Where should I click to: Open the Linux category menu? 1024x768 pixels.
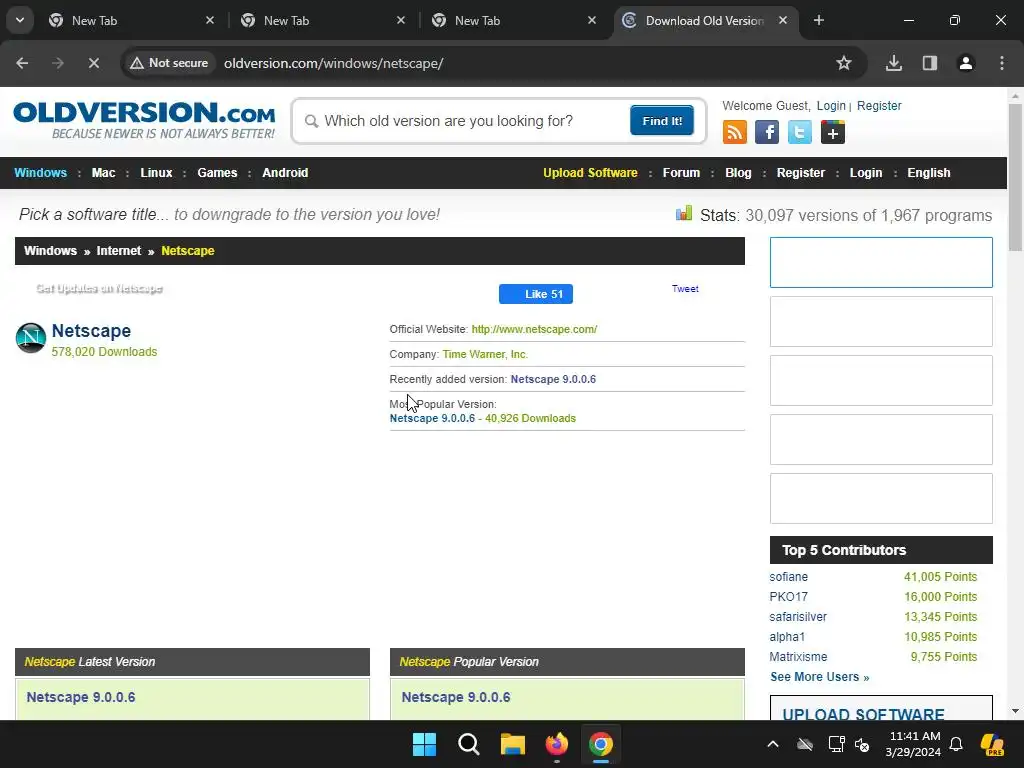[x=156, y=173]
